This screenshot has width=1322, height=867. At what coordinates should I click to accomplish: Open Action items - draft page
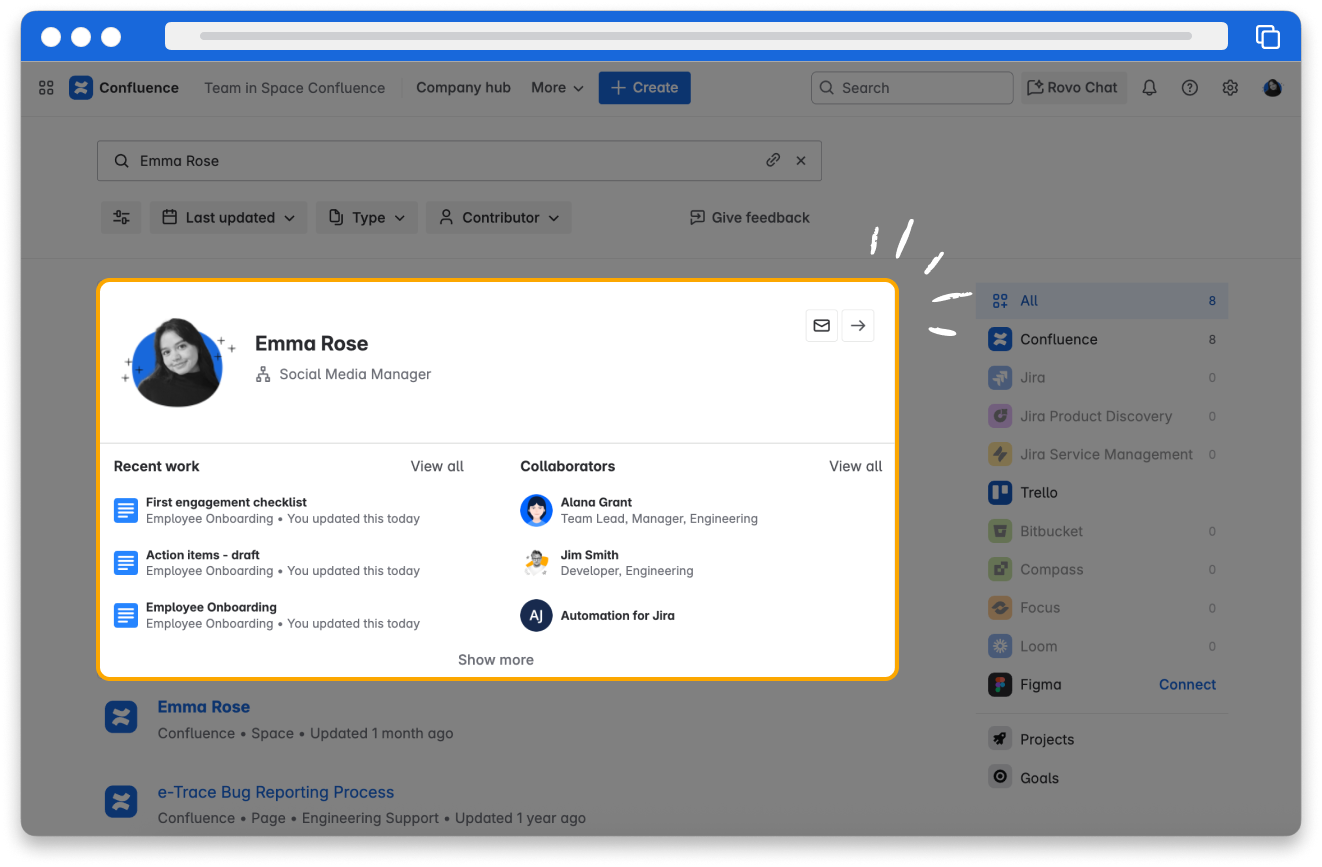tap(202, 555)
